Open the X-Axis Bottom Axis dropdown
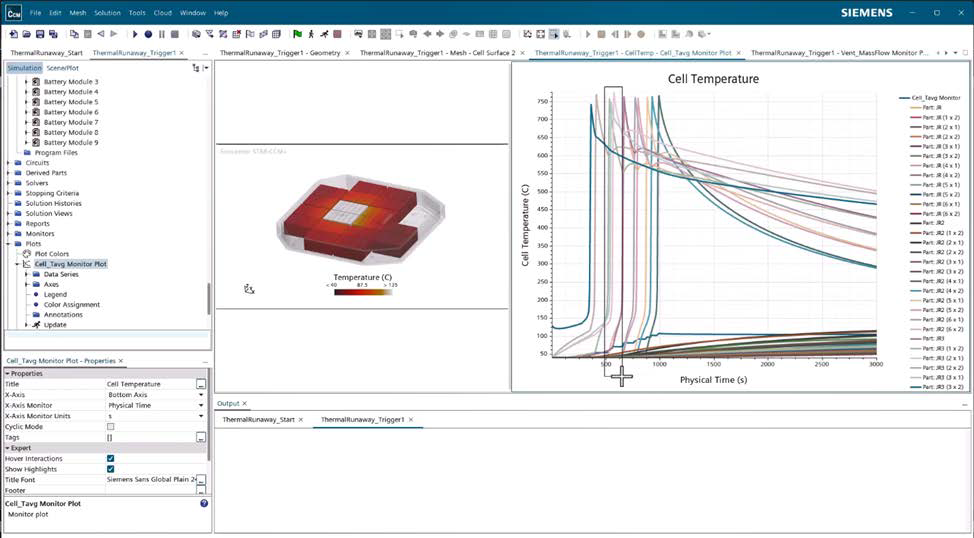 point(201,395)
